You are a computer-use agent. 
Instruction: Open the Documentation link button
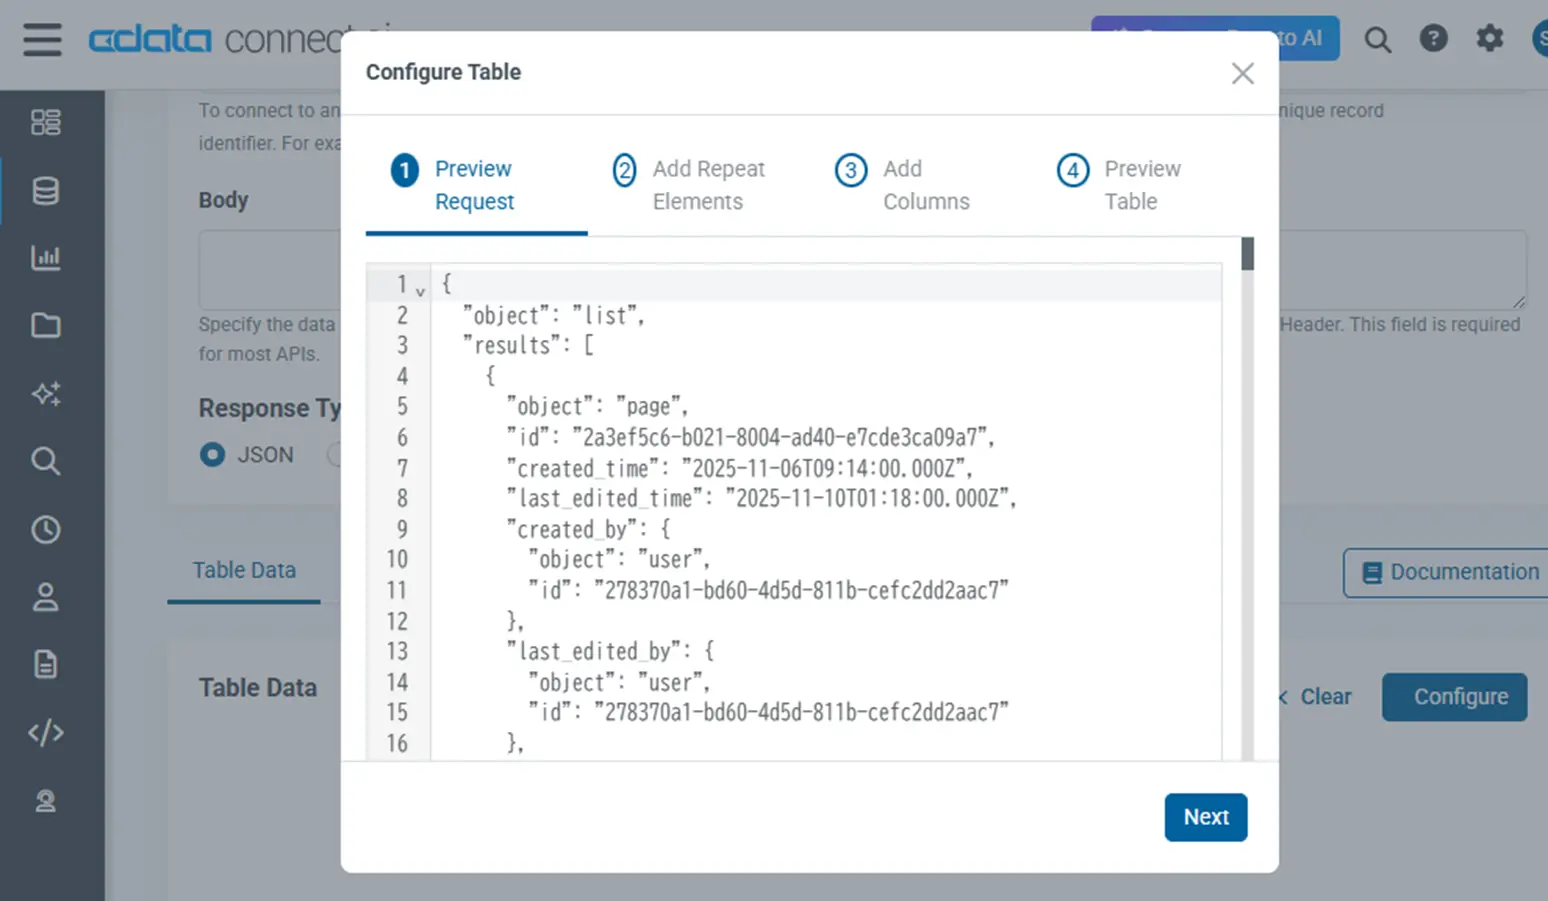(x=1452, y=572)
